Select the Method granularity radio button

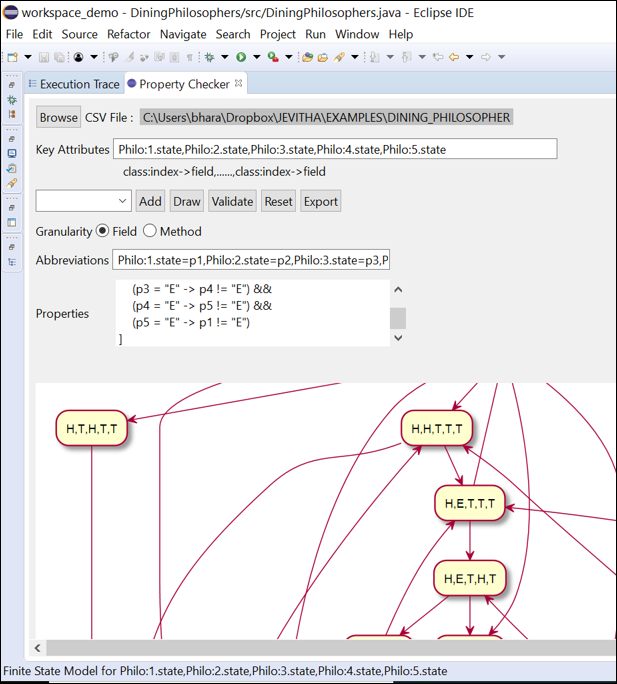[x=150, y=231]
